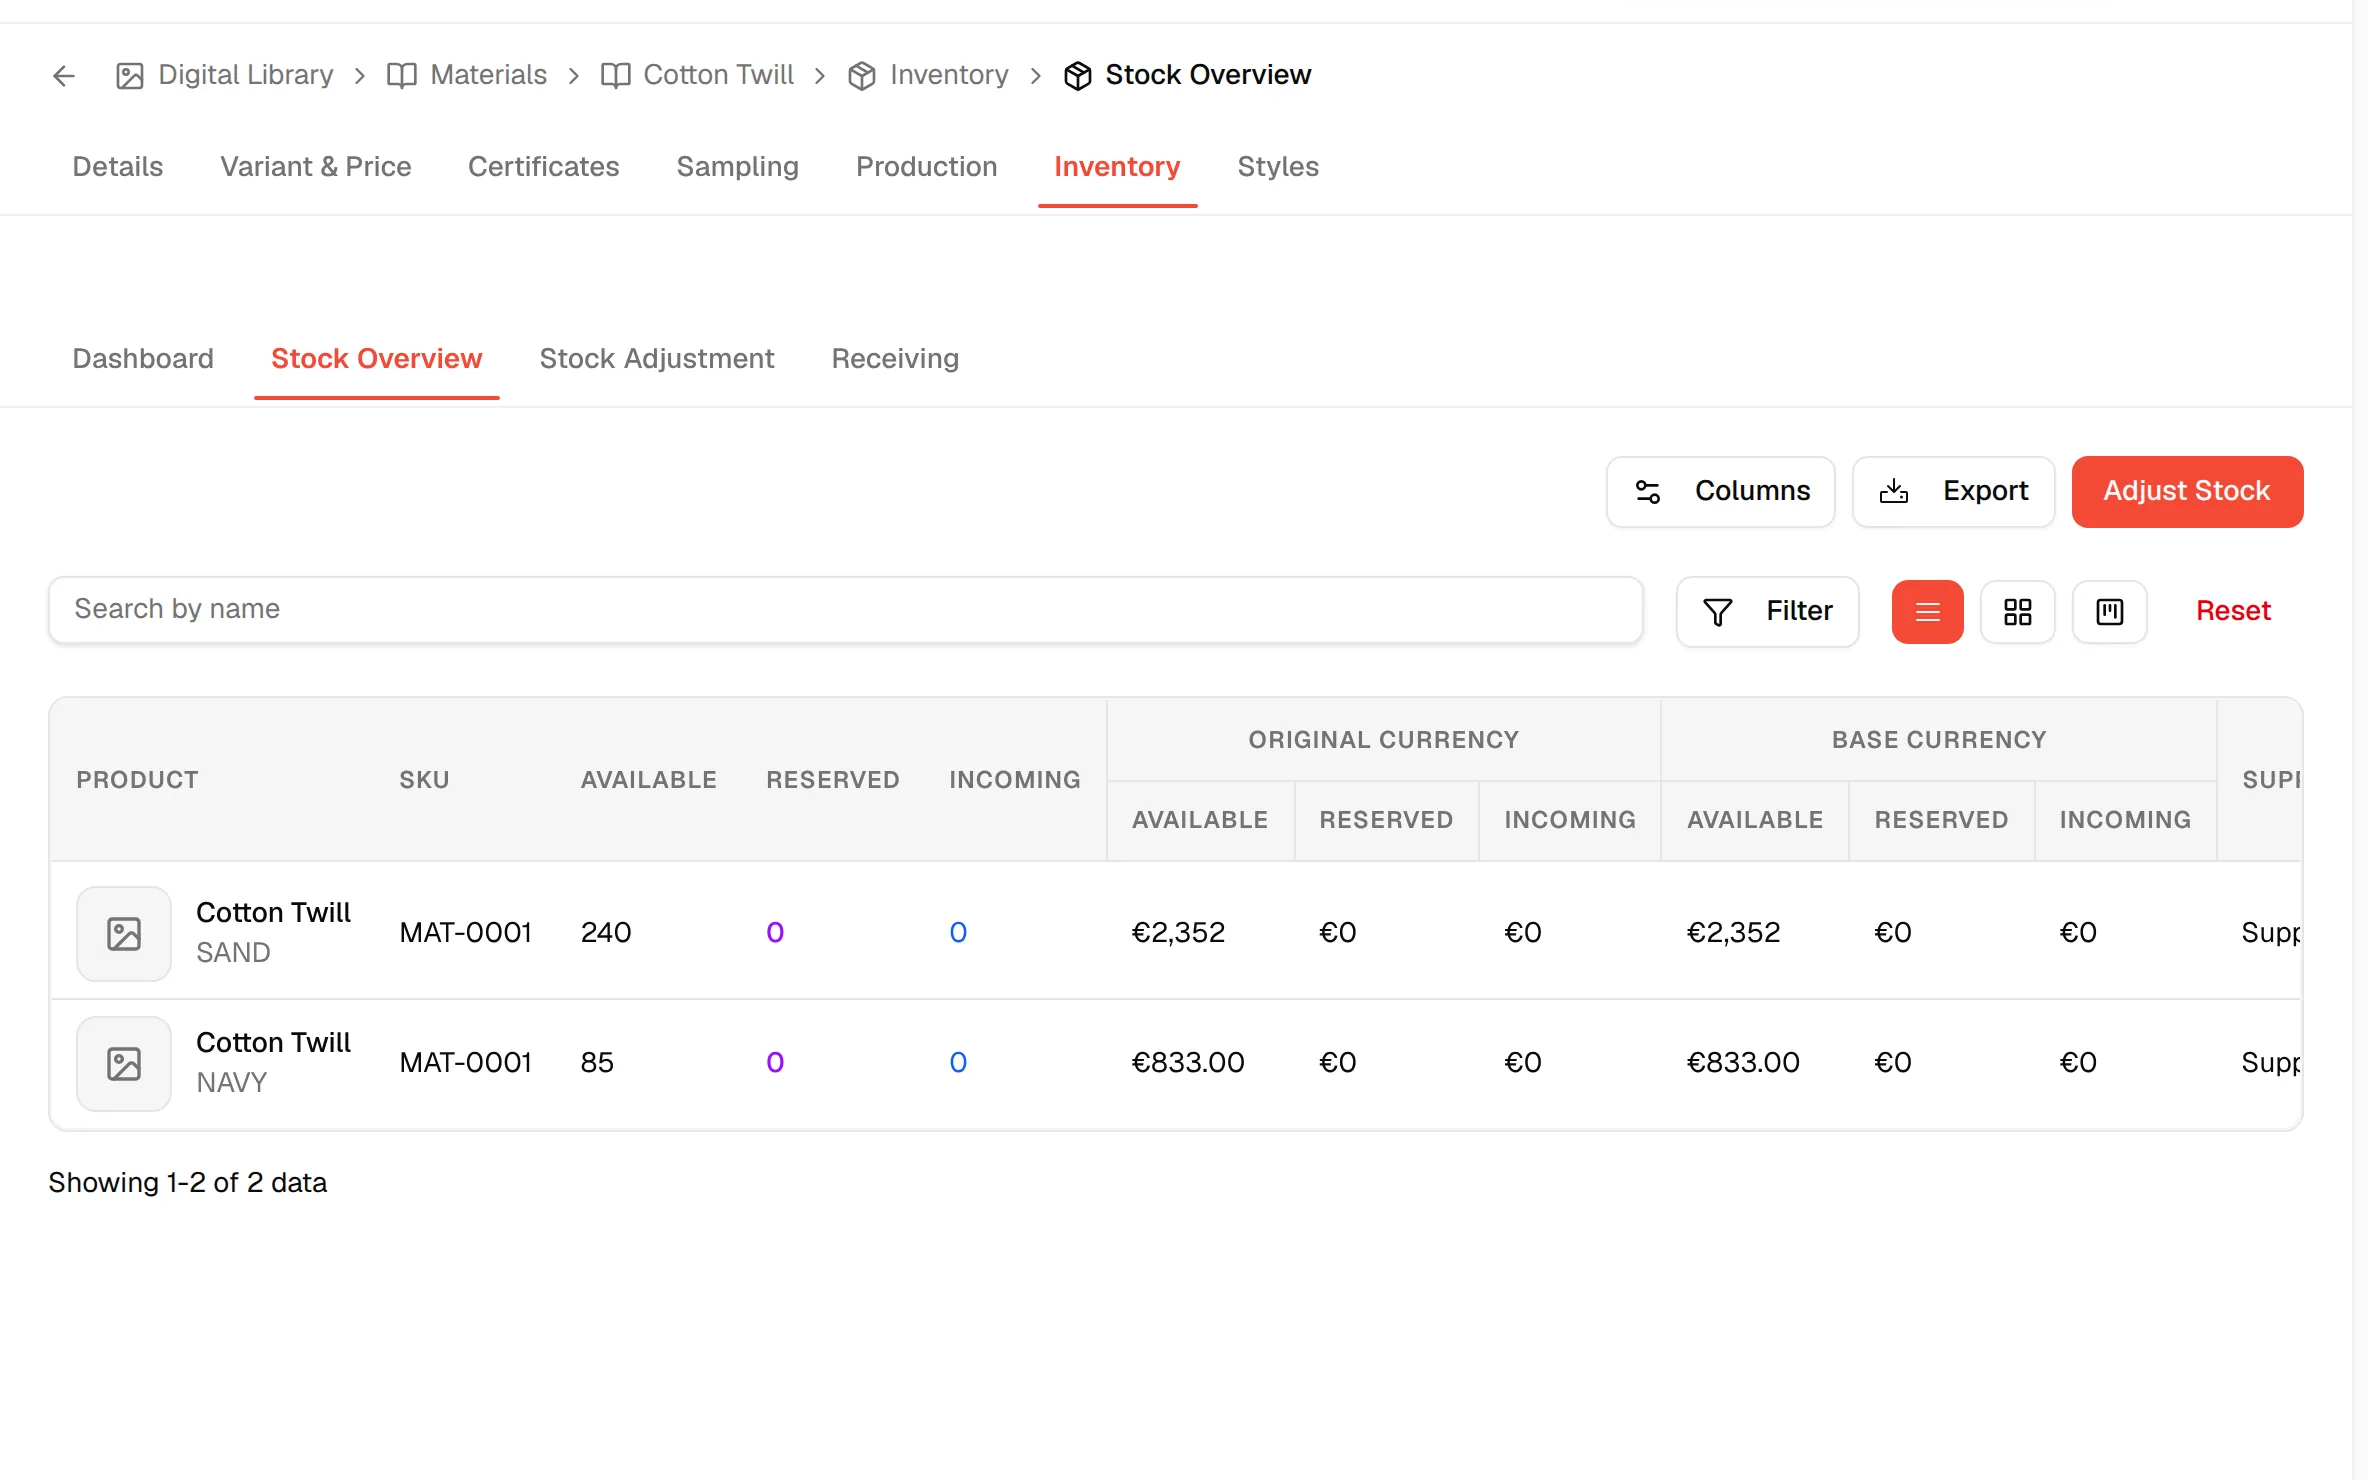Switch to grid view
The width and height of the screenshot is (2368, 1480).
click(x=2017, y=611)
